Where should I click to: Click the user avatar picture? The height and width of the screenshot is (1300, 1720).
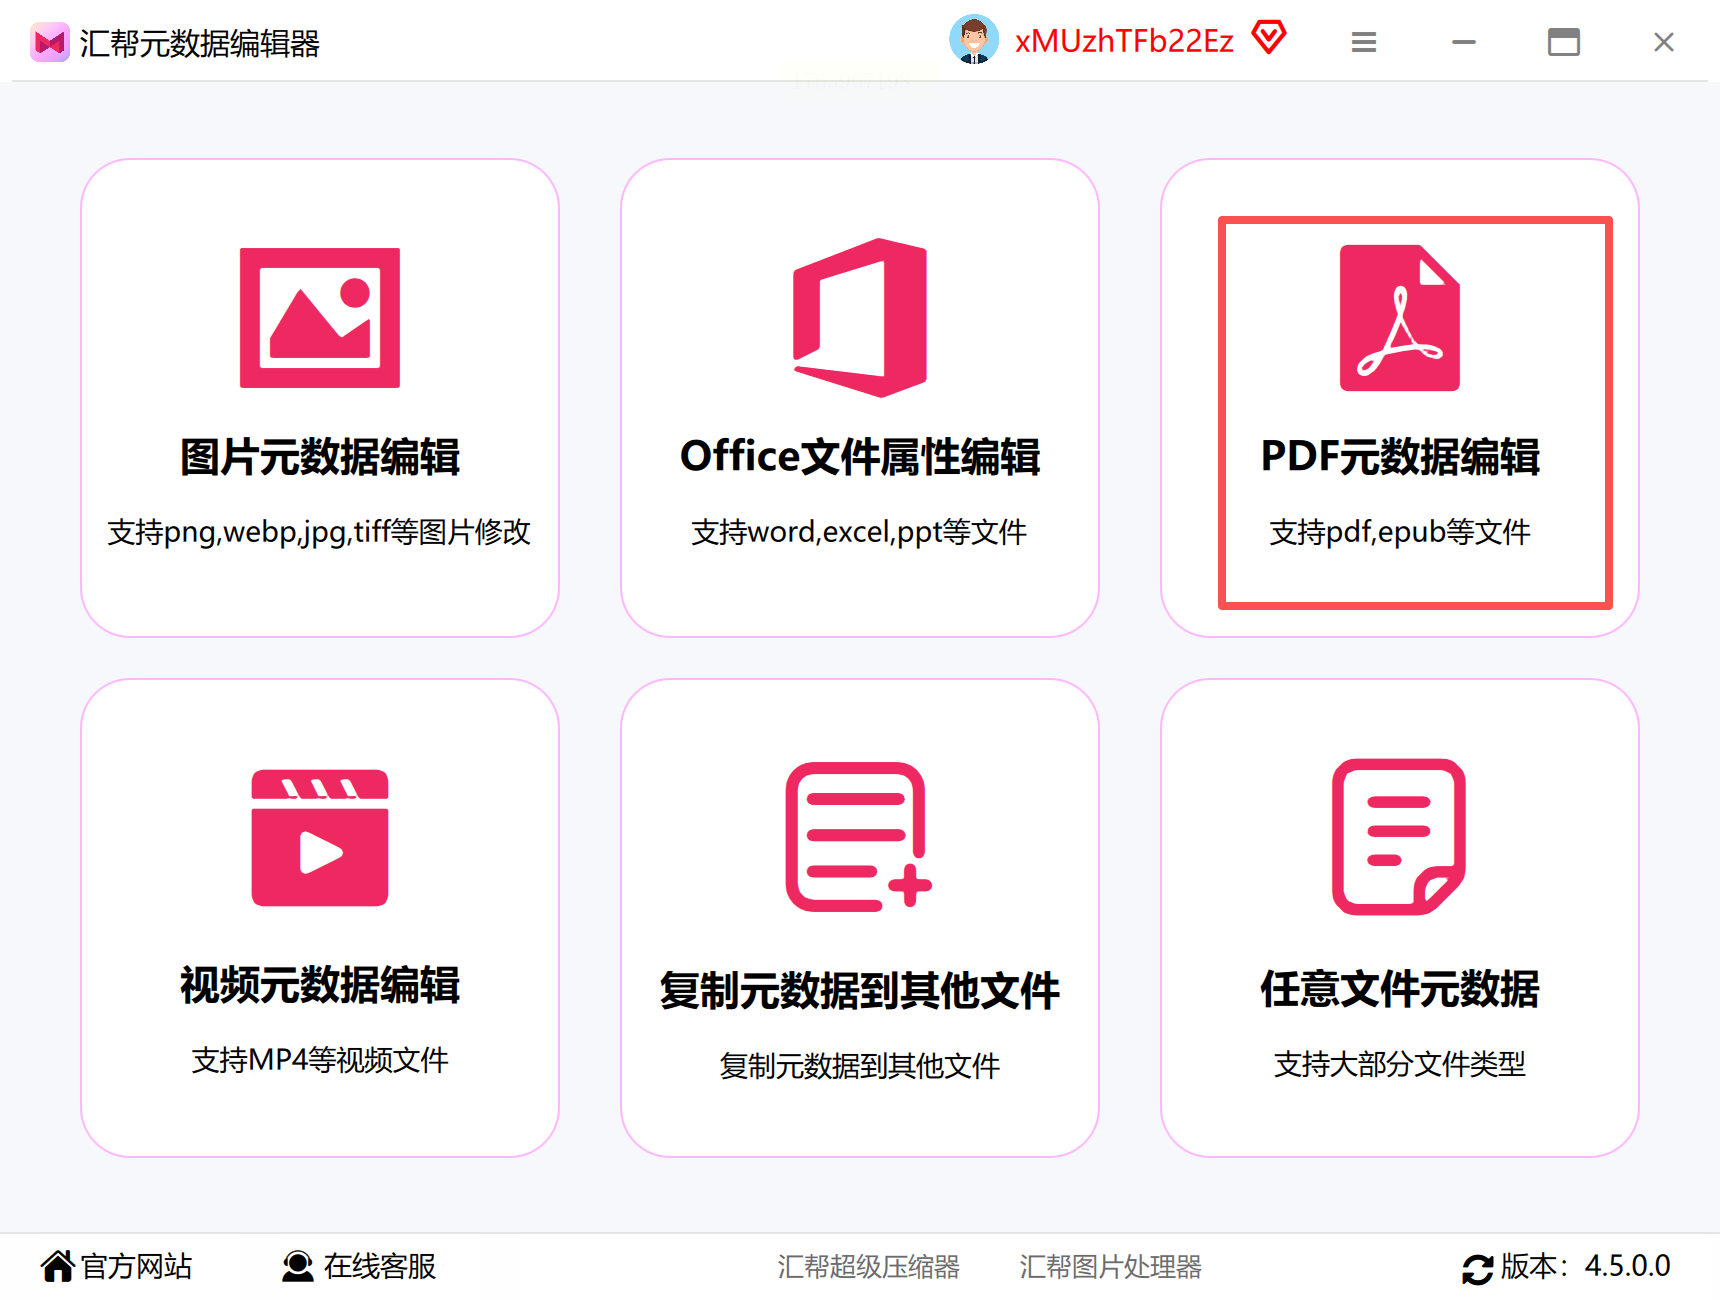tap(974, 40)
